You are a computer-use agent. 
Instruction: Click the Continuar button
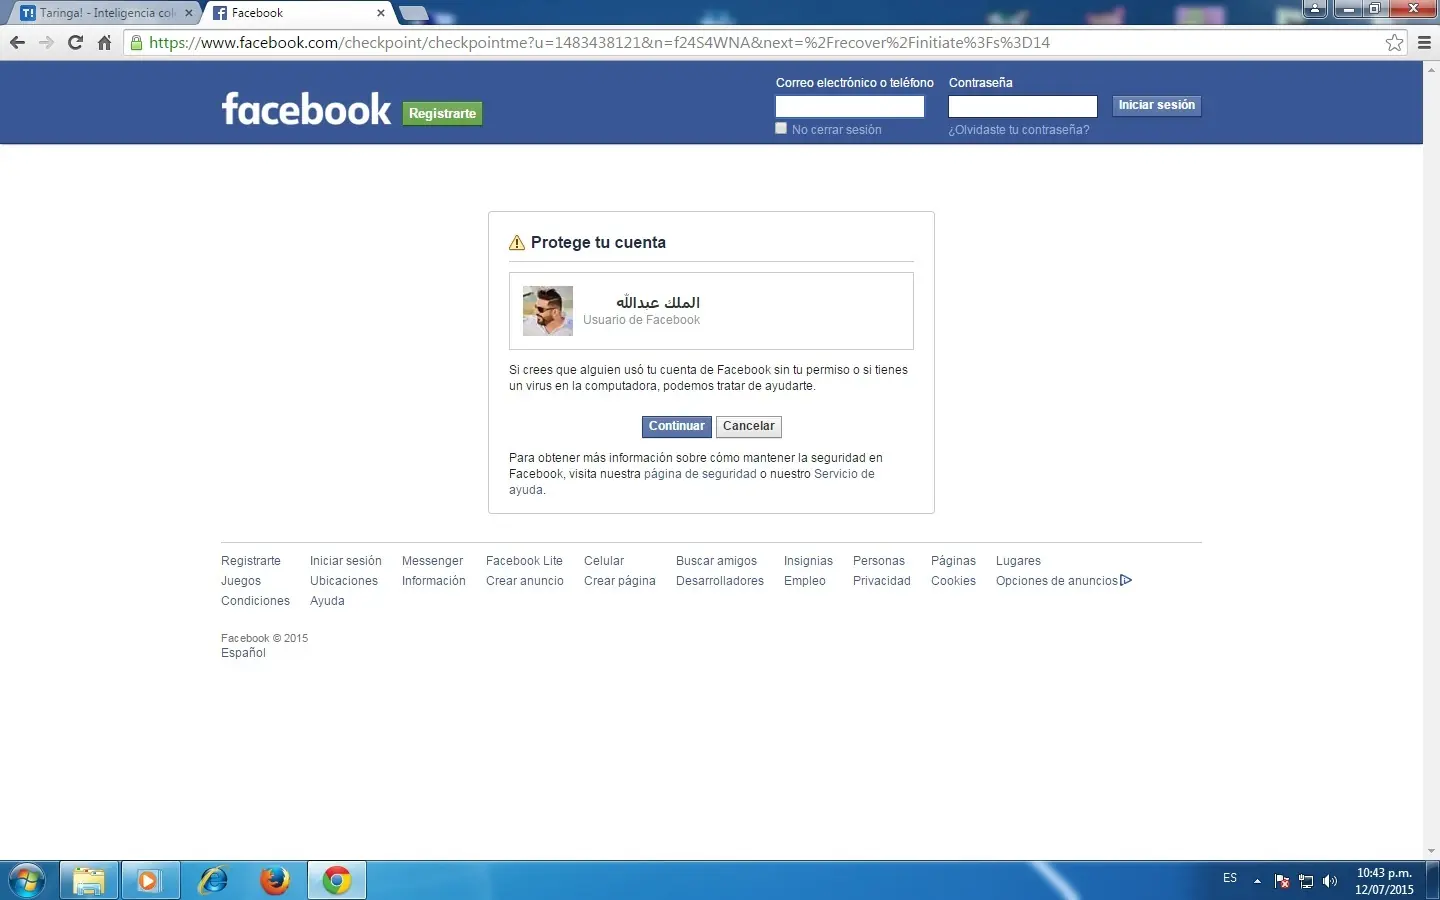point(677,426)
